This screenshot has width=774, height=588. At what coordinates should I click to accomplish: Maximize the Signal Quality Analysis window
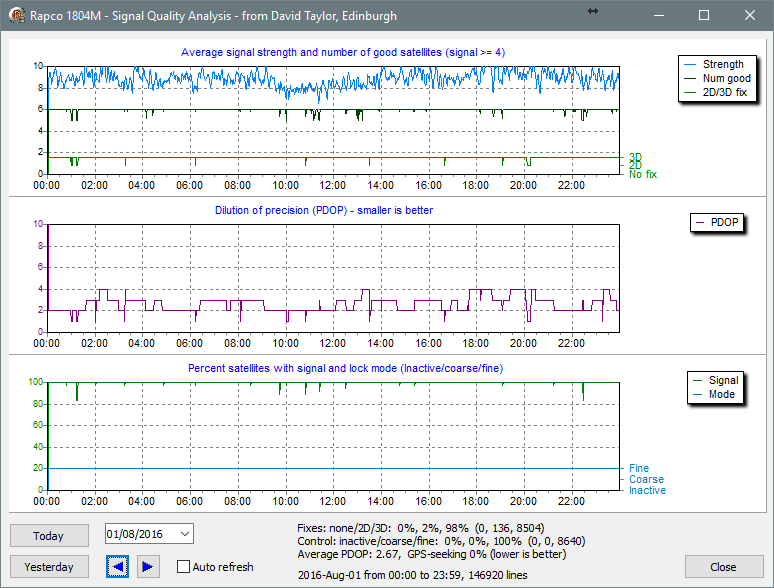[704, 15]
